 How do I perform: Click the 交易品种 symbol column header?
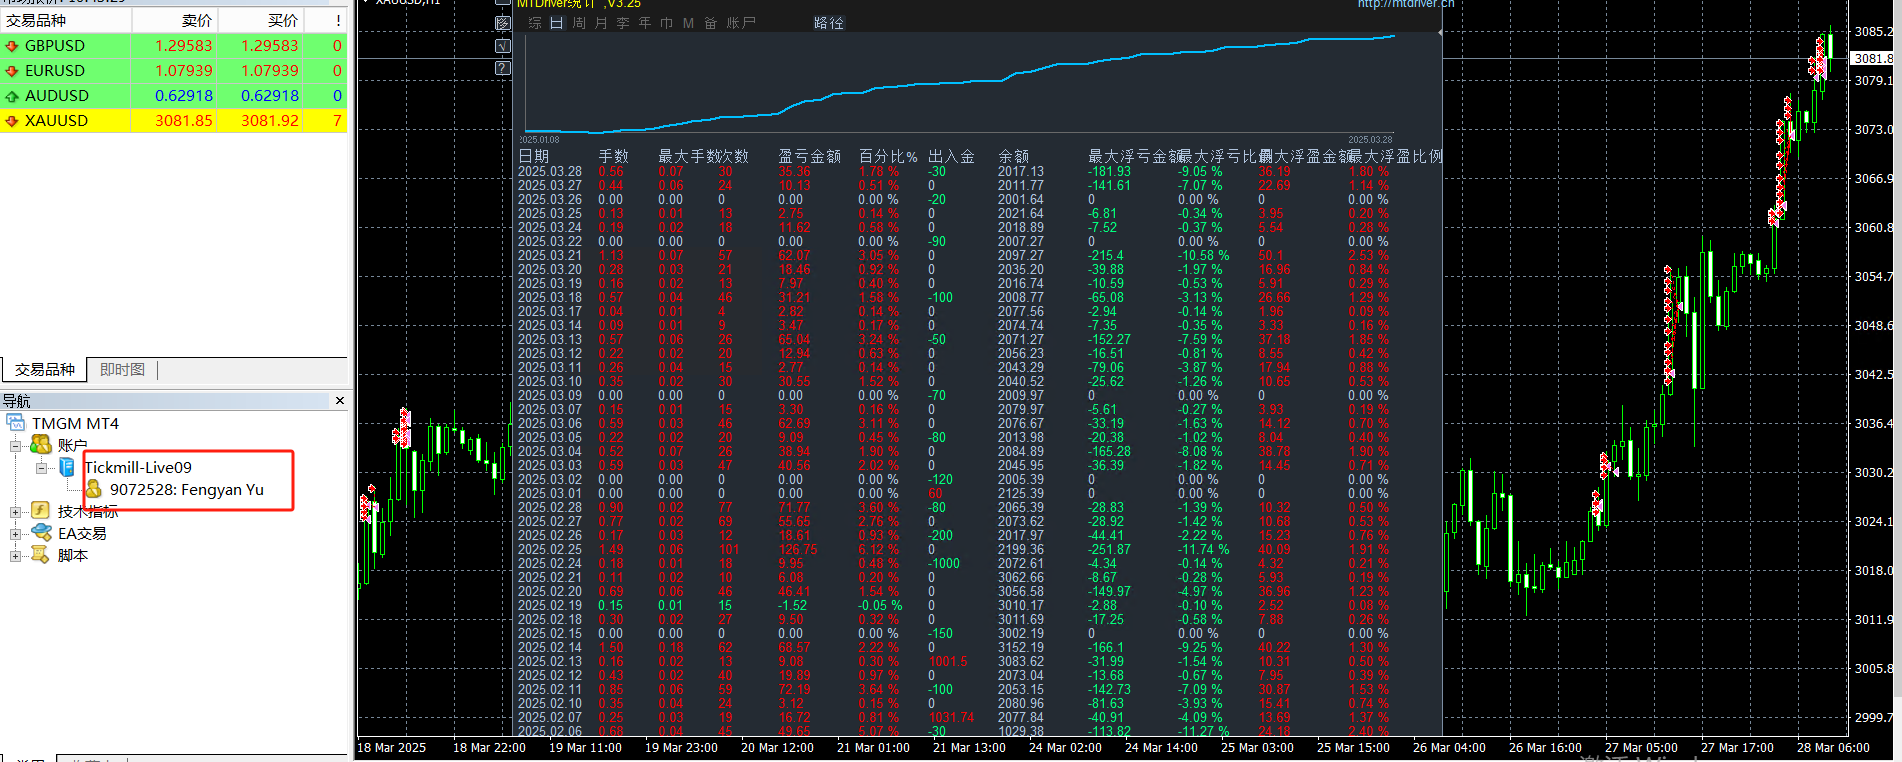[x=66, y=21]
